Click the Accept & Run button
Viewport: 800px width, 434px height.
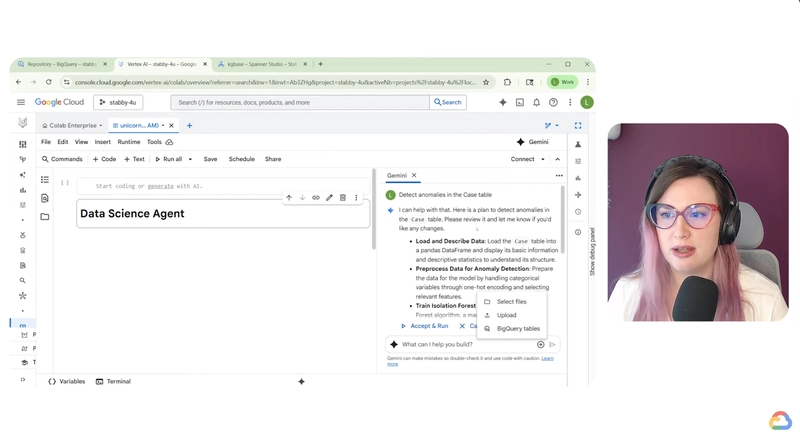(x=425, y=326)
